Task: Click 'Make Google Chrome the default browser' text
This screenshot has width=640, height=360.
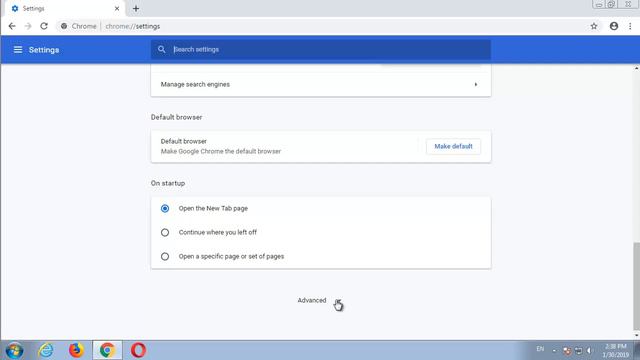Action: coord(221,151)
